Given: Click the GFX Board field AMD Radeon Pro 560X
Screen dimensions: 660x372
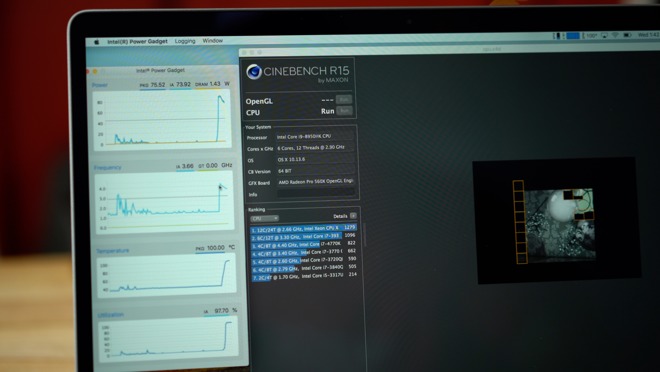Looking at the screenshot, I should tap(316, 182).
